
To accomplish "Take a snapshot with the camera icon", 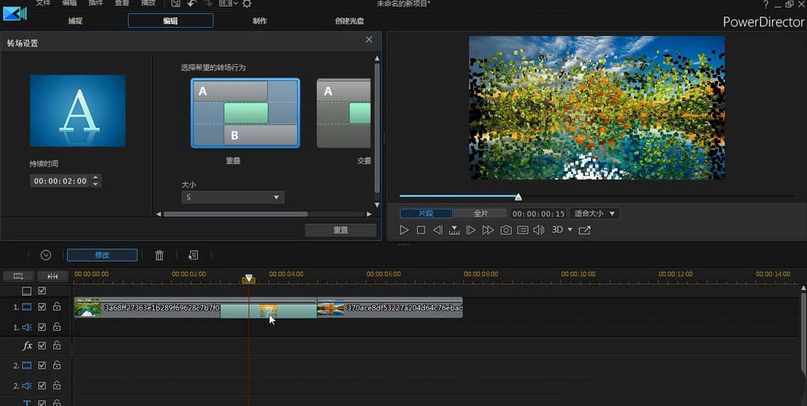I will click(x=506, y=230).
